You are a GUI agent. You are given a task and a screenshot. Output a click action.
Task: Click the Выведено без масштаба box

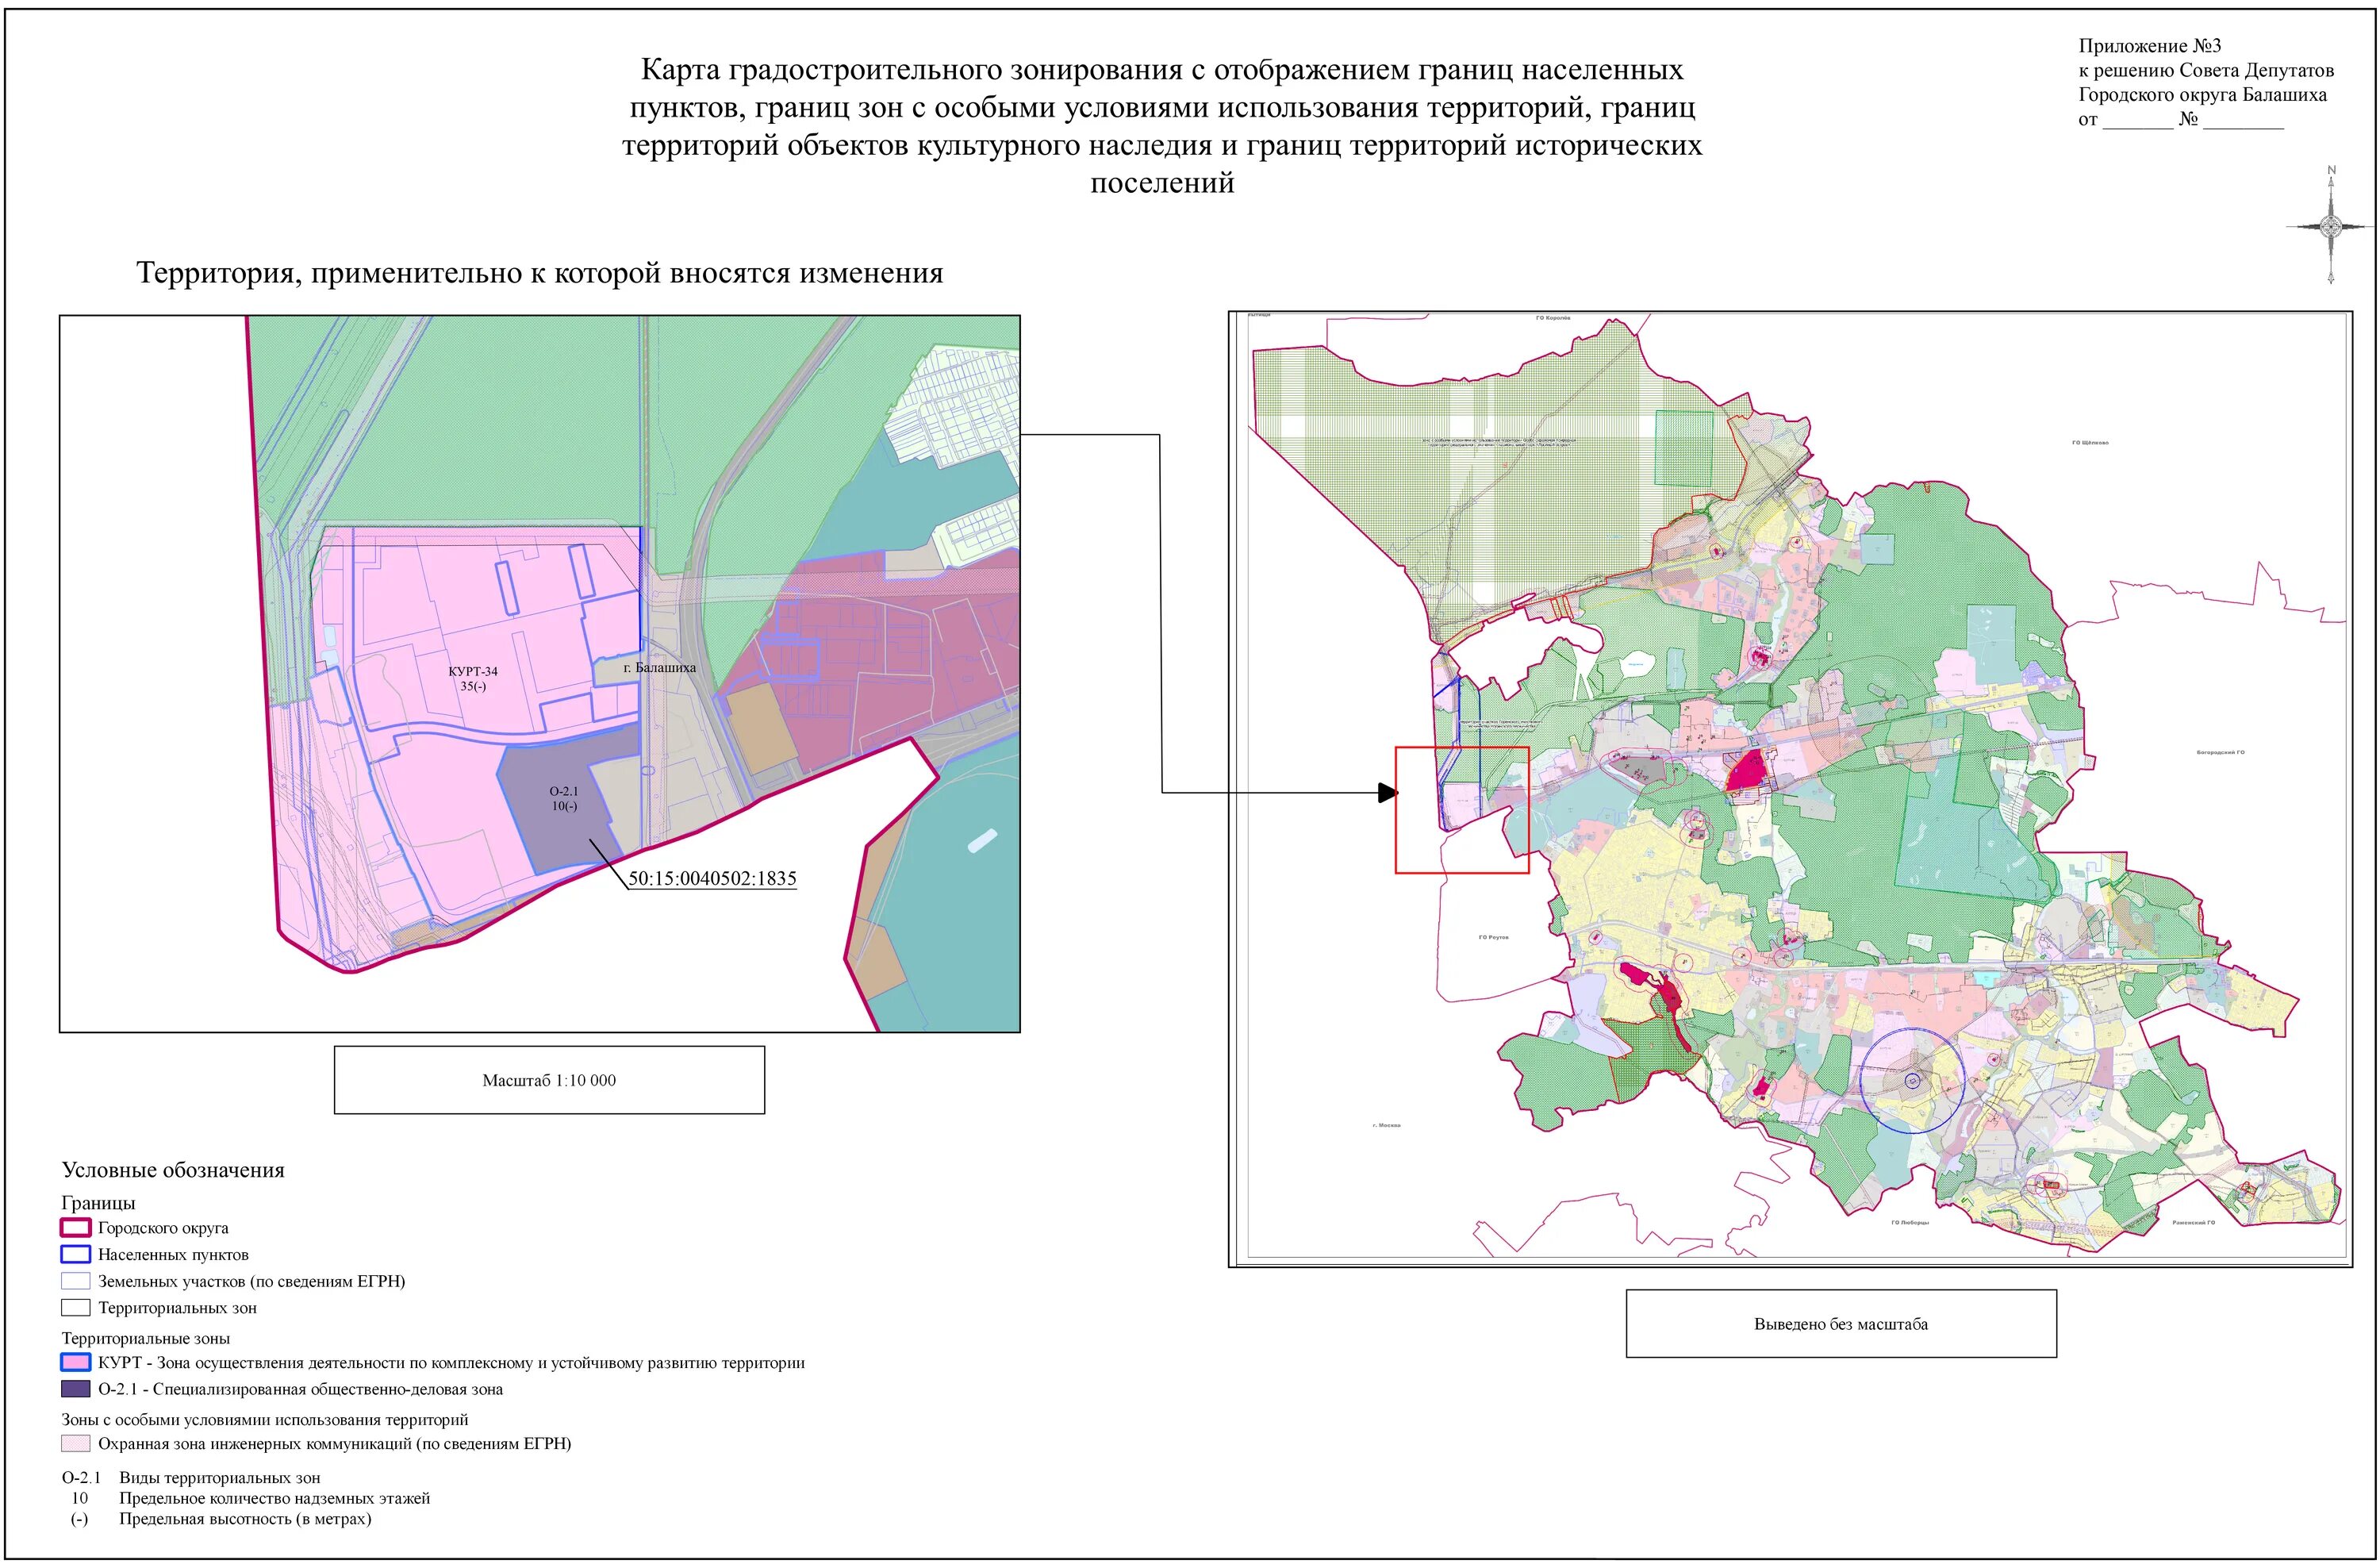pos(1840,1323)
